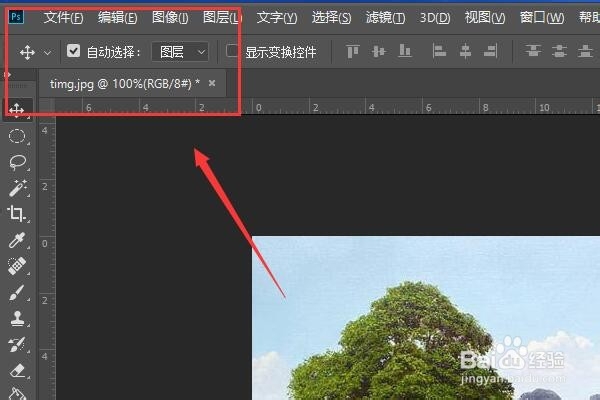Select the Eraser tool
The image size is (600, 400).
click(17, 371)
